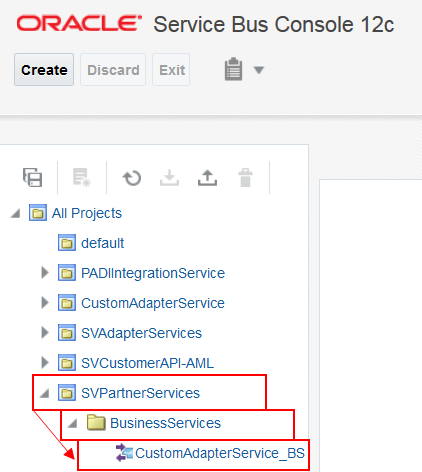Click the import download icon
The height and width of the screenshot is (472, 422).
169,177
